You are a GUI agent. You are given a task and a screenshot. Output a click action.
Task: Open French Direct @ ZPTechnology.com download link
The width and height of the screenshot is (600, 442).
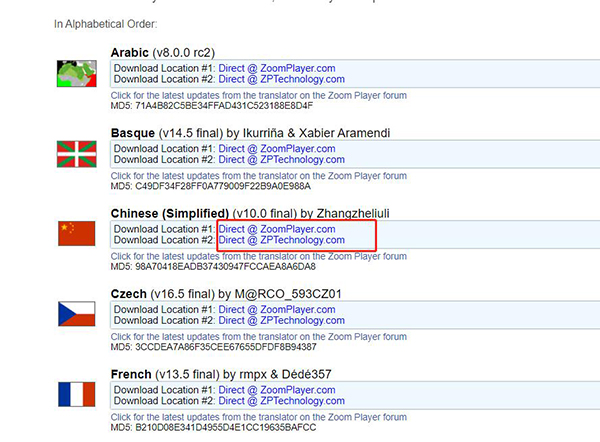click(x=281, y=401)
